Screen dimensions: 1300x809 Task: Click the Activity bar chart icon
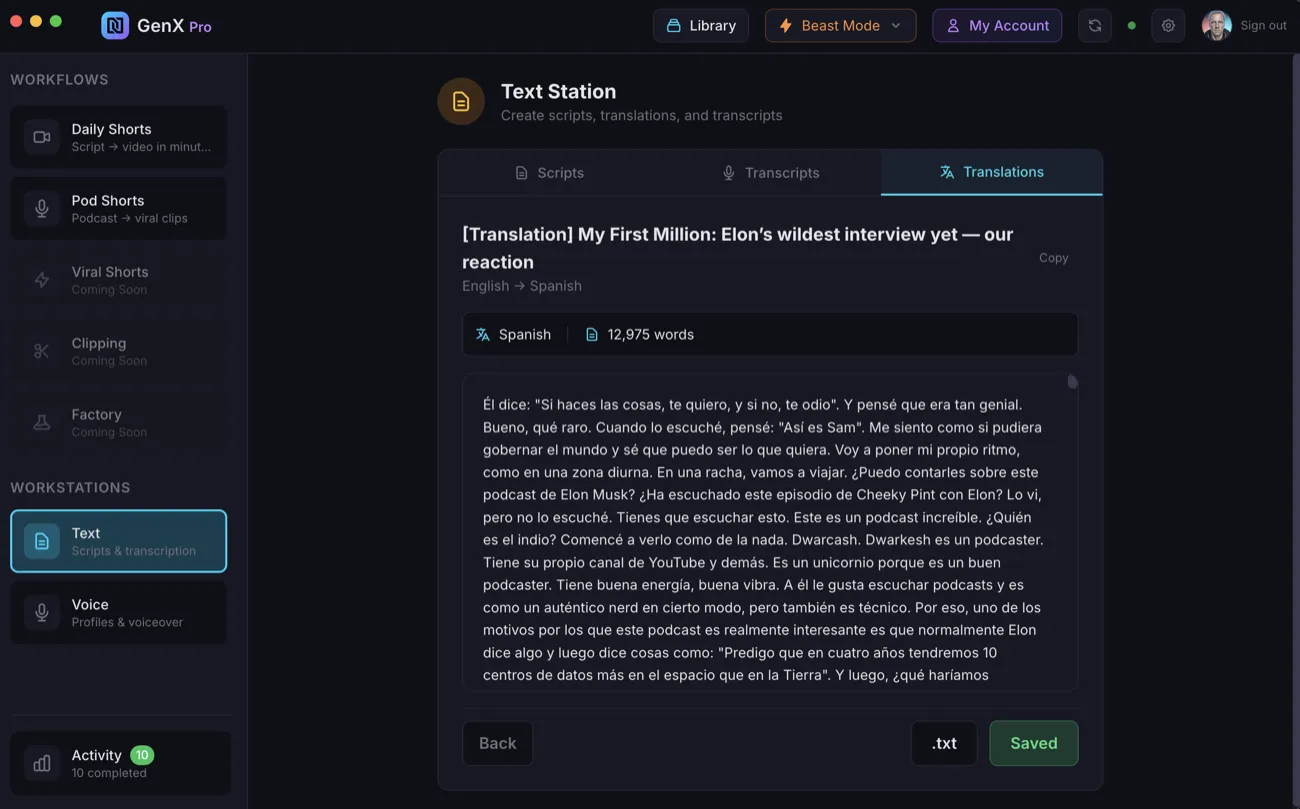point(42,763)
